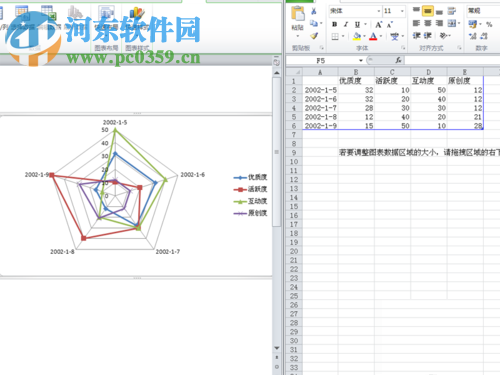Apply Percent Style with the % icon
This screenshot has height=375, width=500.
point(489,24)
